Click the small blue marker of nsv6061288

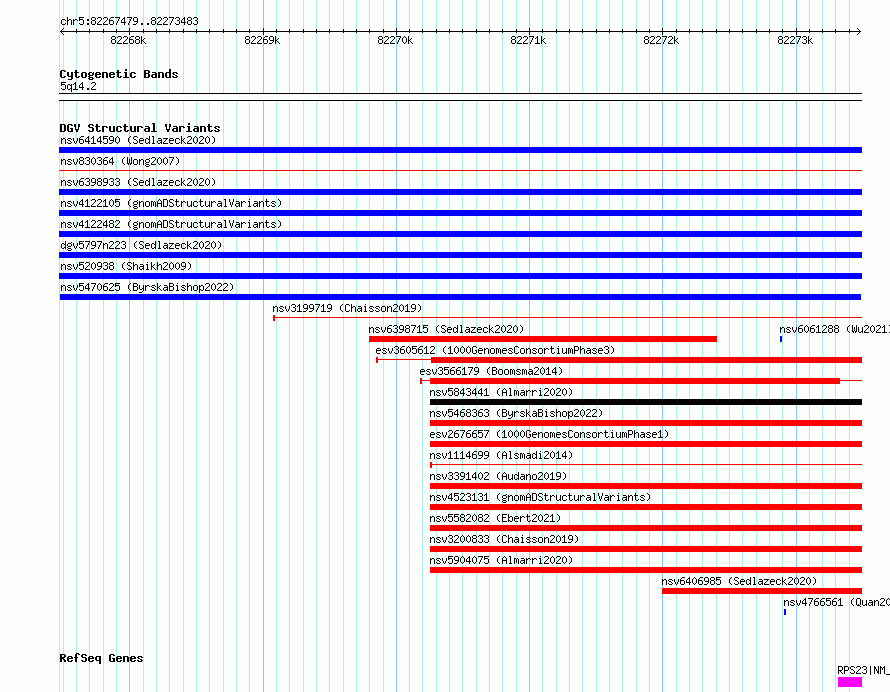point(781,339)
